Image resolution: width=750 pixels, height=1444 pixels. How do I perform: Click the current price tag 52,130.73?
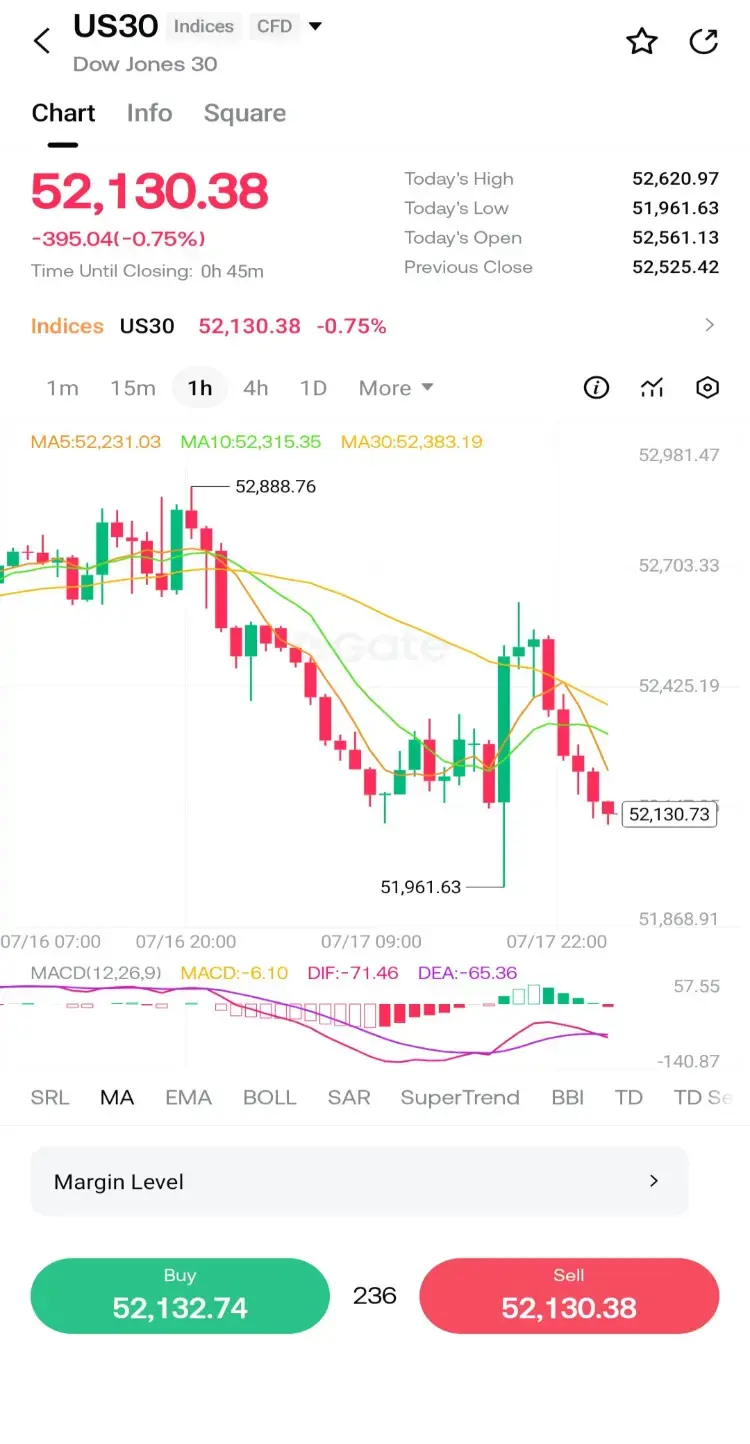point(669,814)
